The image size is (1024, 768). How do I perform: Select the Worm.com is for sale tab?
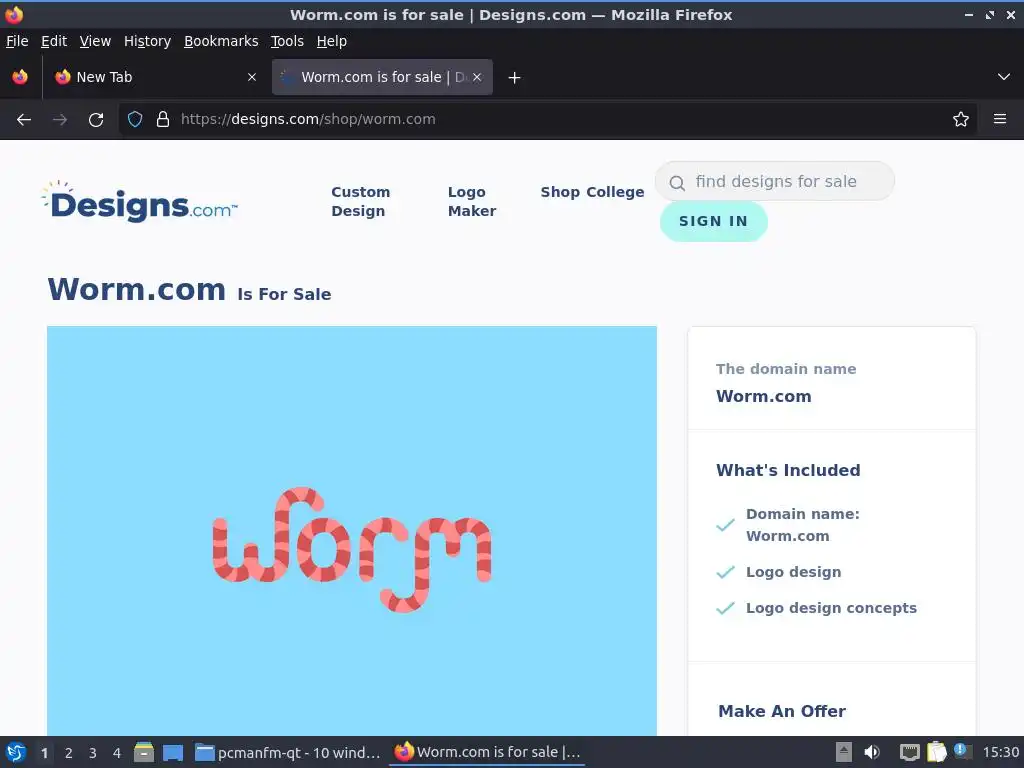pos(382,77)
